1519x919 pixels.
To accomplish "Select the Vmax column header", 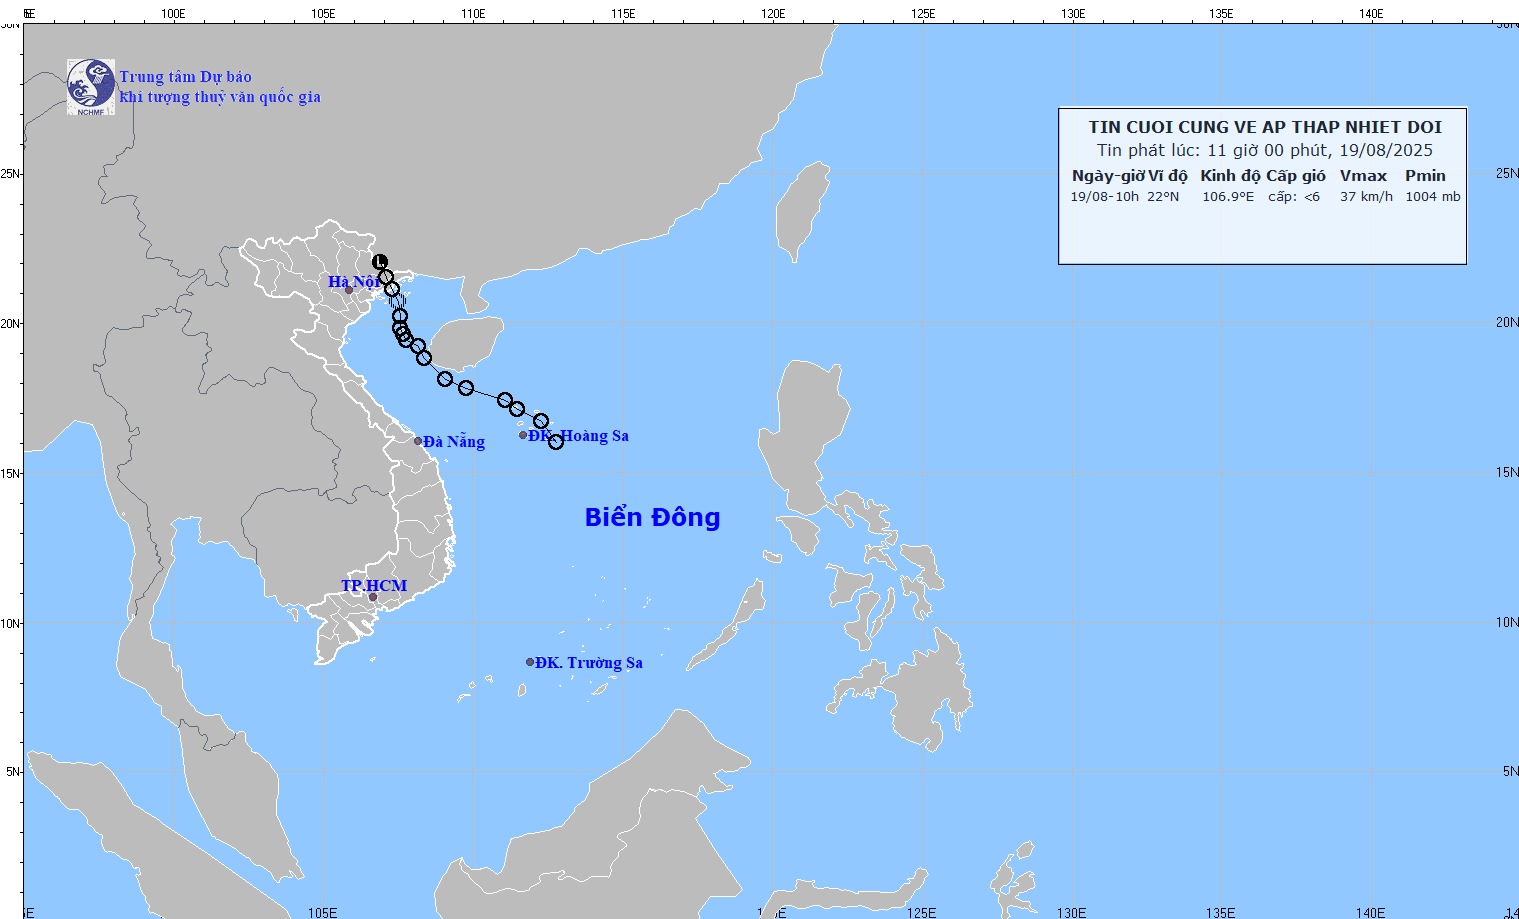I will 1363,176.
